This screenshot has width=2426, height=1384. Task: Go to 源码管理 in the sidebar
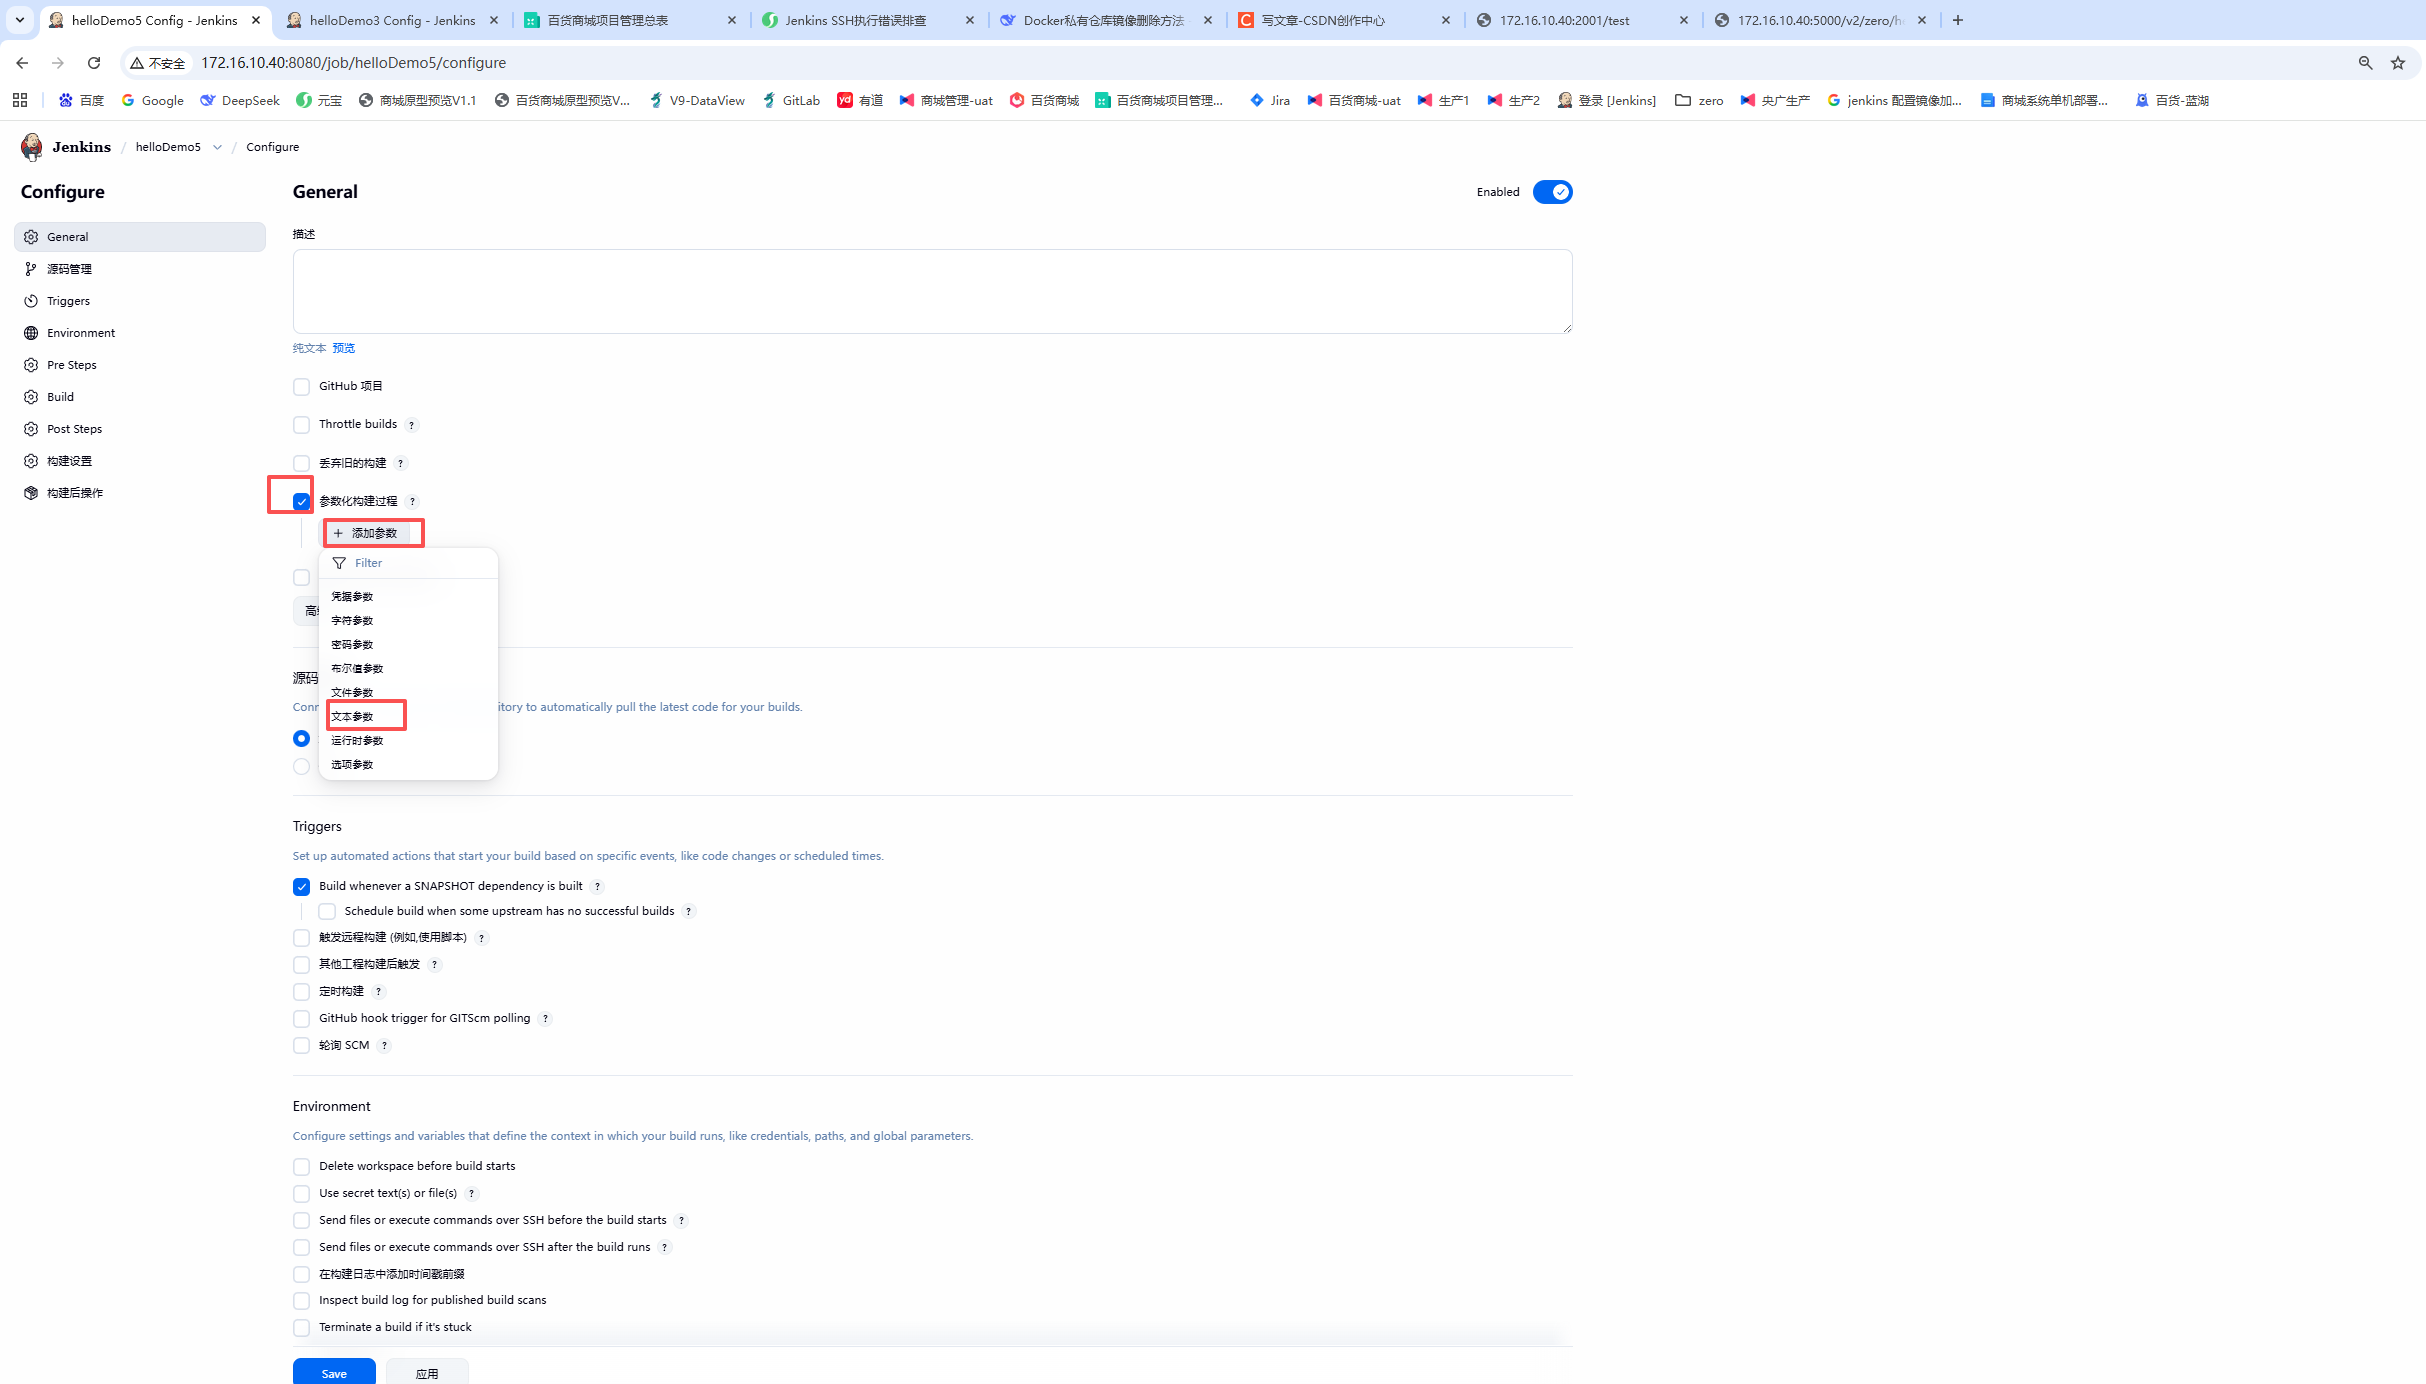(x=140, y=269)
